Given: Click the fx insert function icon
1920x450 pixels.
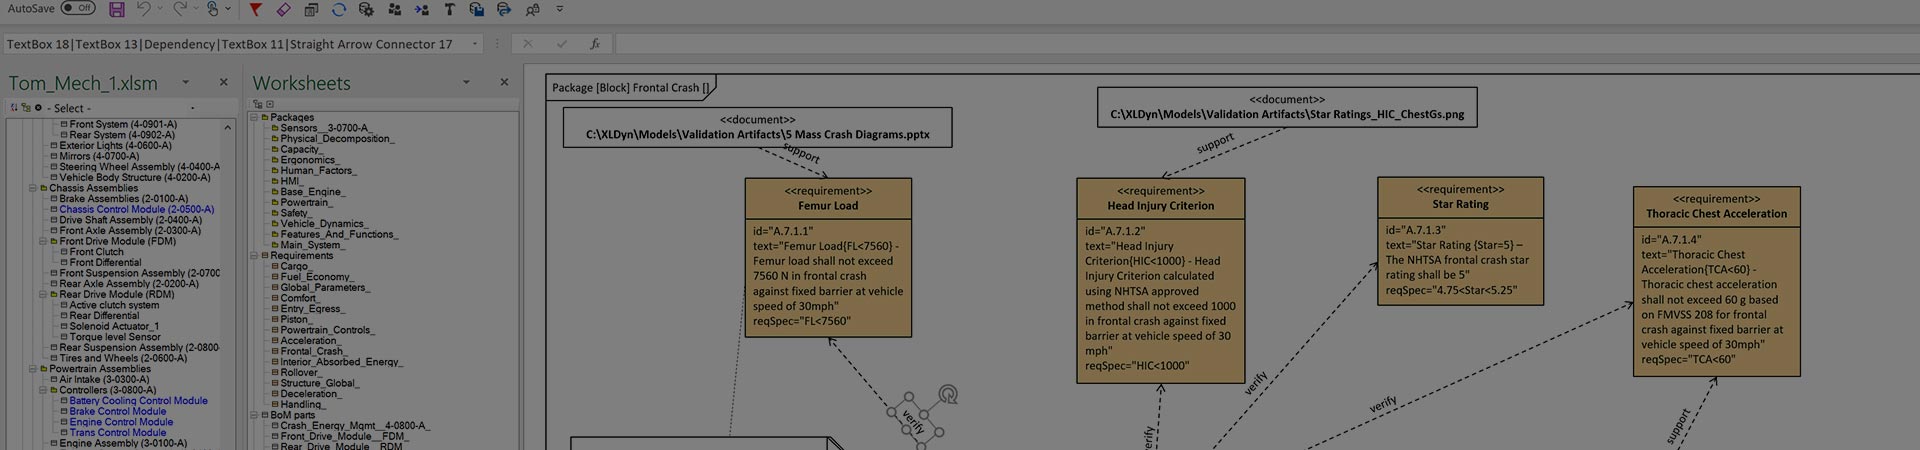Looking at the screenshot, I should point(594,44).
